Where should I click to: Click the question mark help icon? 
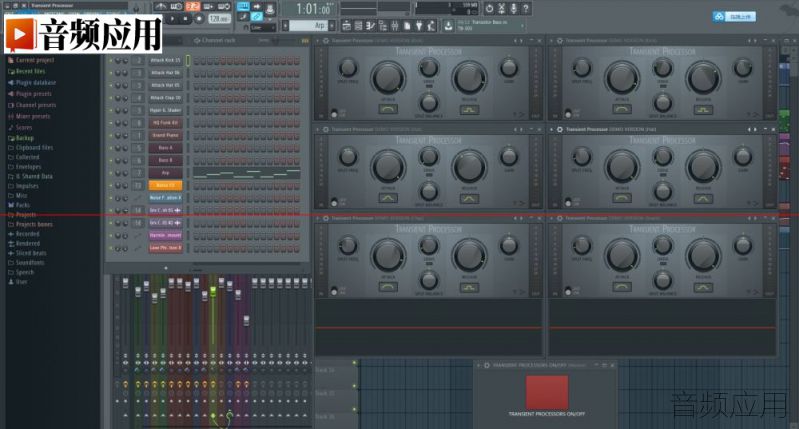[526, 8]
